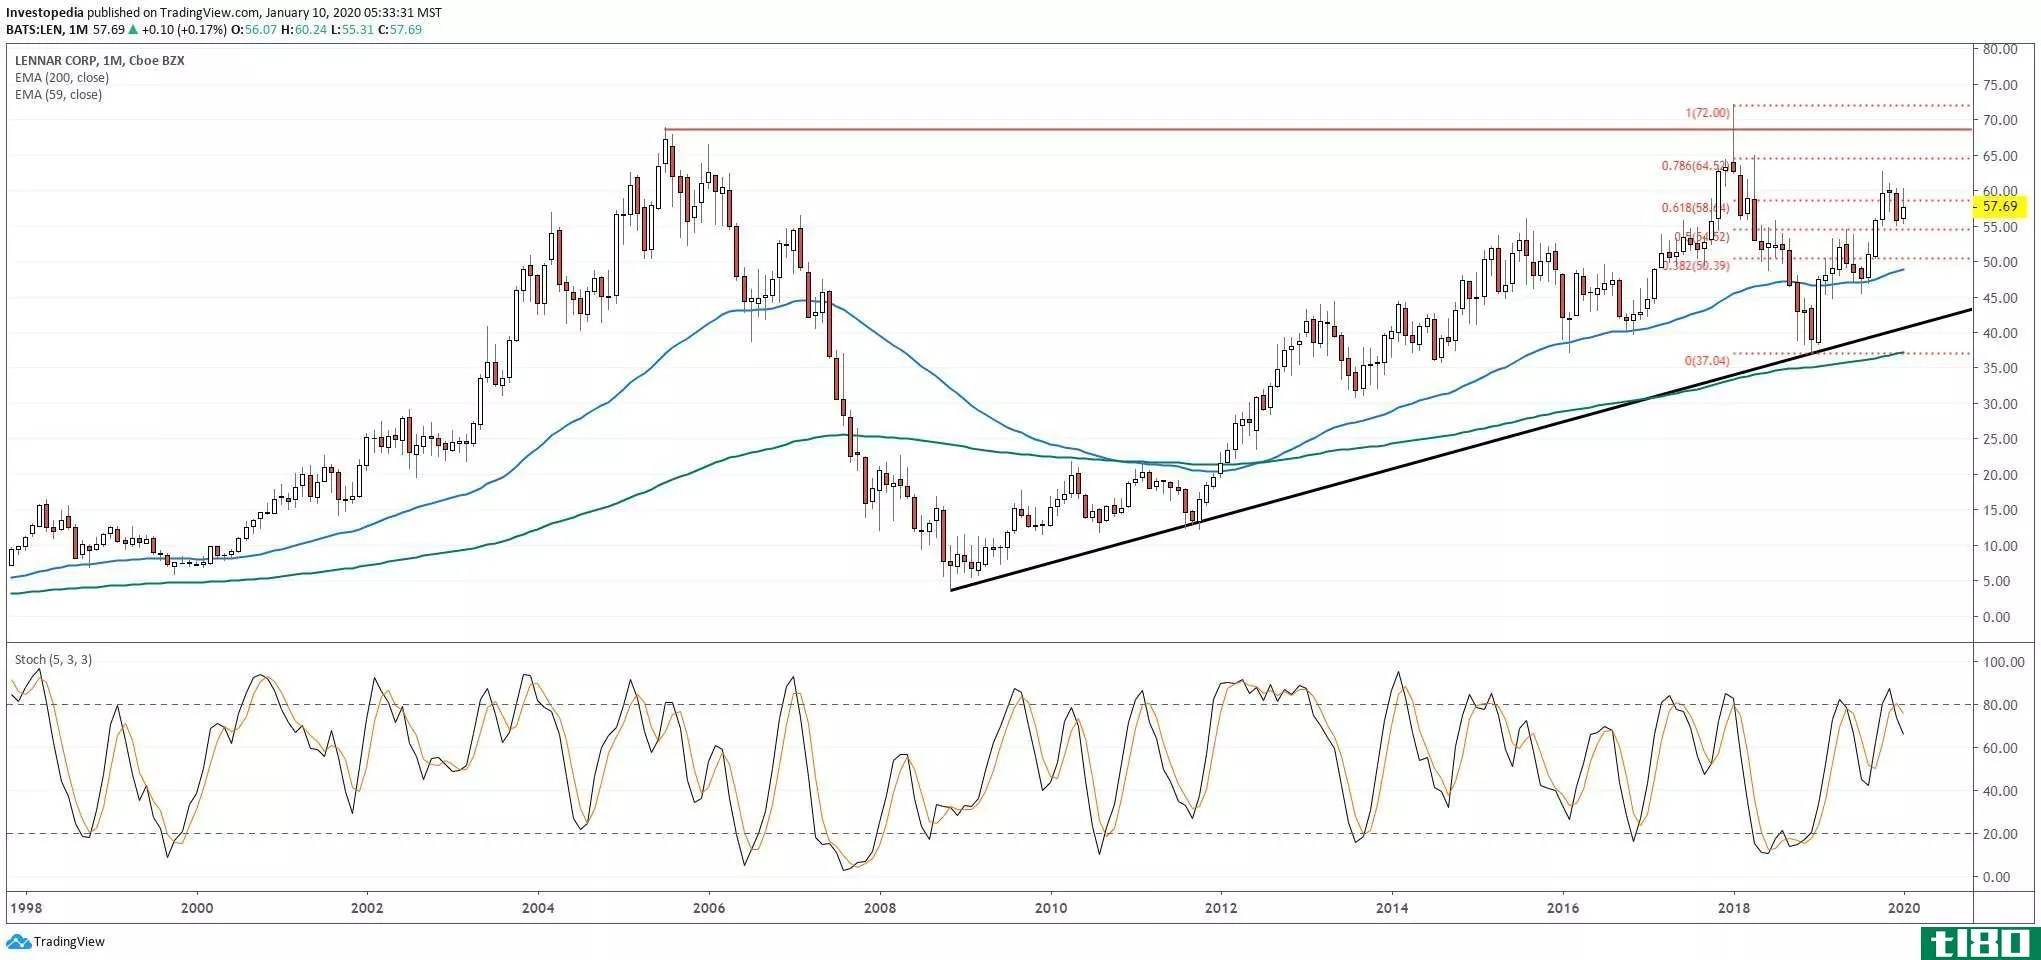Click the 0(37.04) Fibonacci level label
This screenshot has height=960, width=2041.
[1707, 360]
